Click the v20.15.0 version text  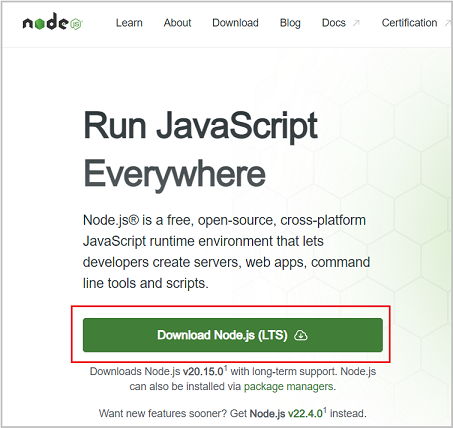tap(203, 371)
